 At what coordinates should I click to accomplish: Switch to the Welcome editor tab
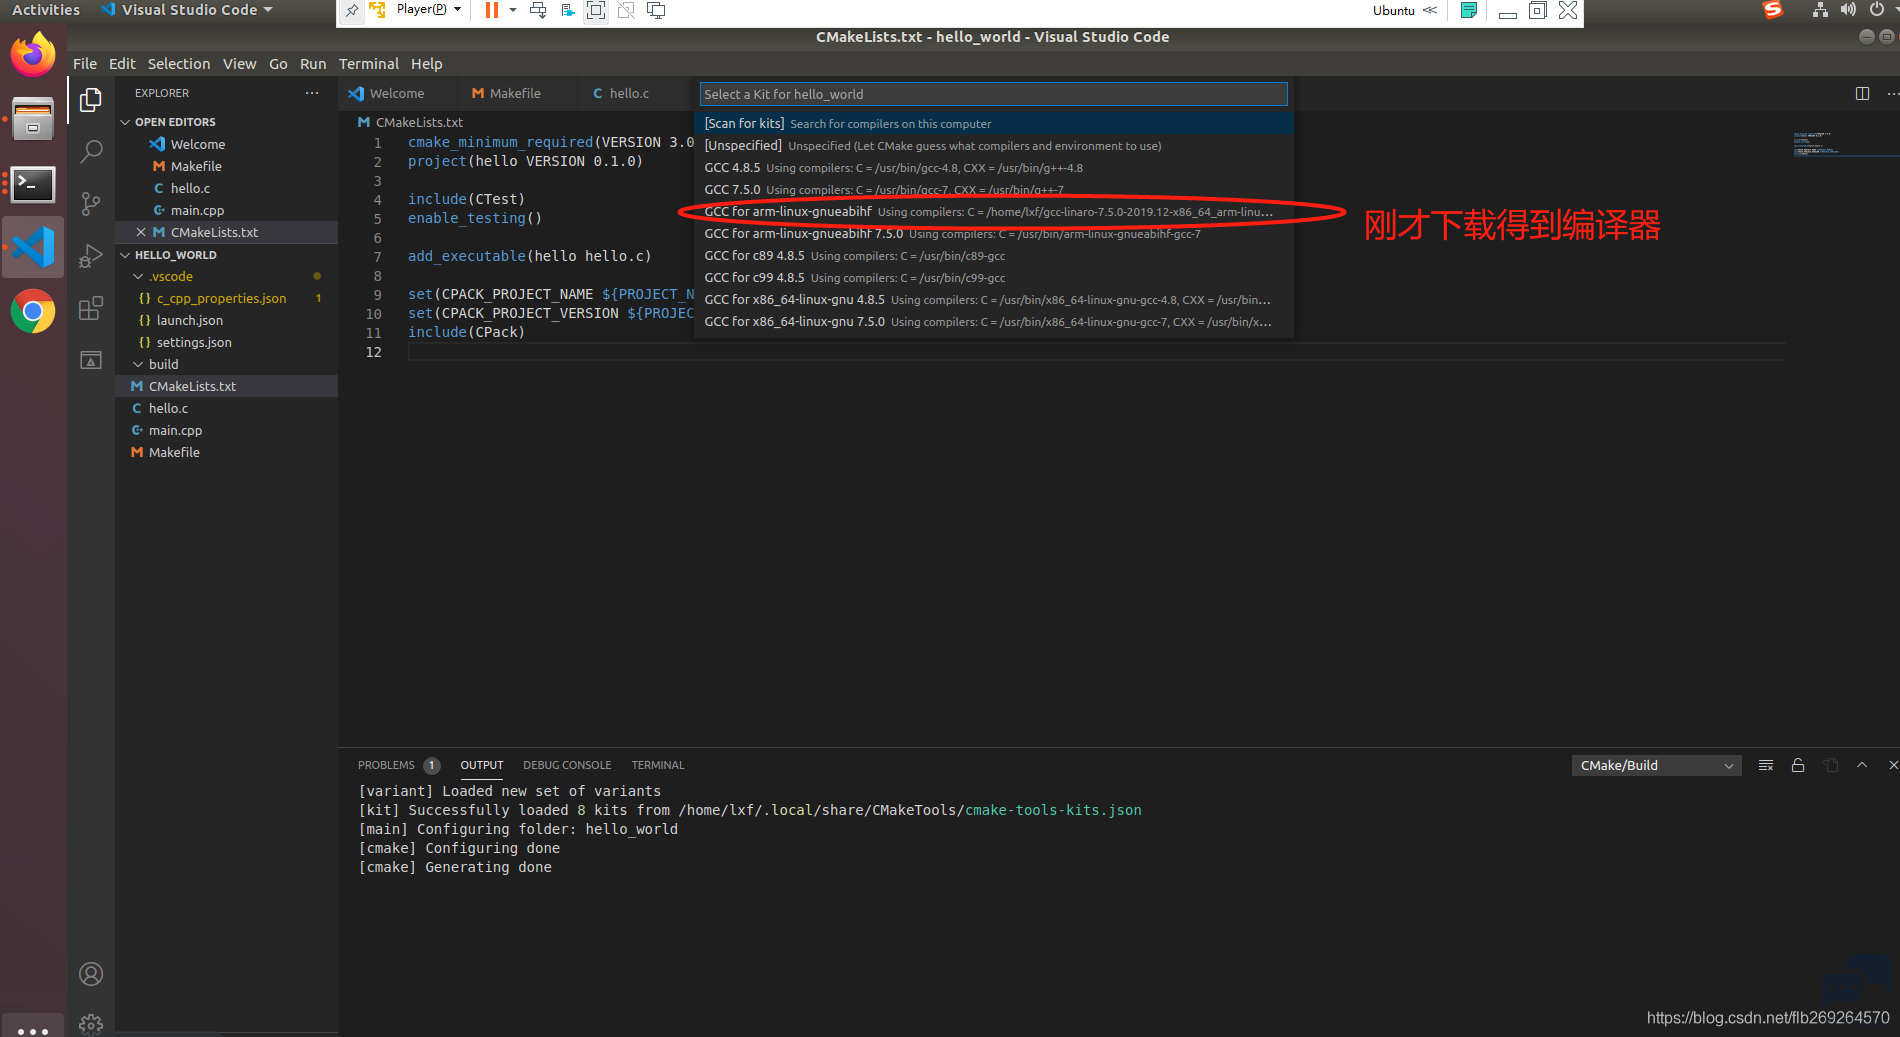[x=397, y=94]
